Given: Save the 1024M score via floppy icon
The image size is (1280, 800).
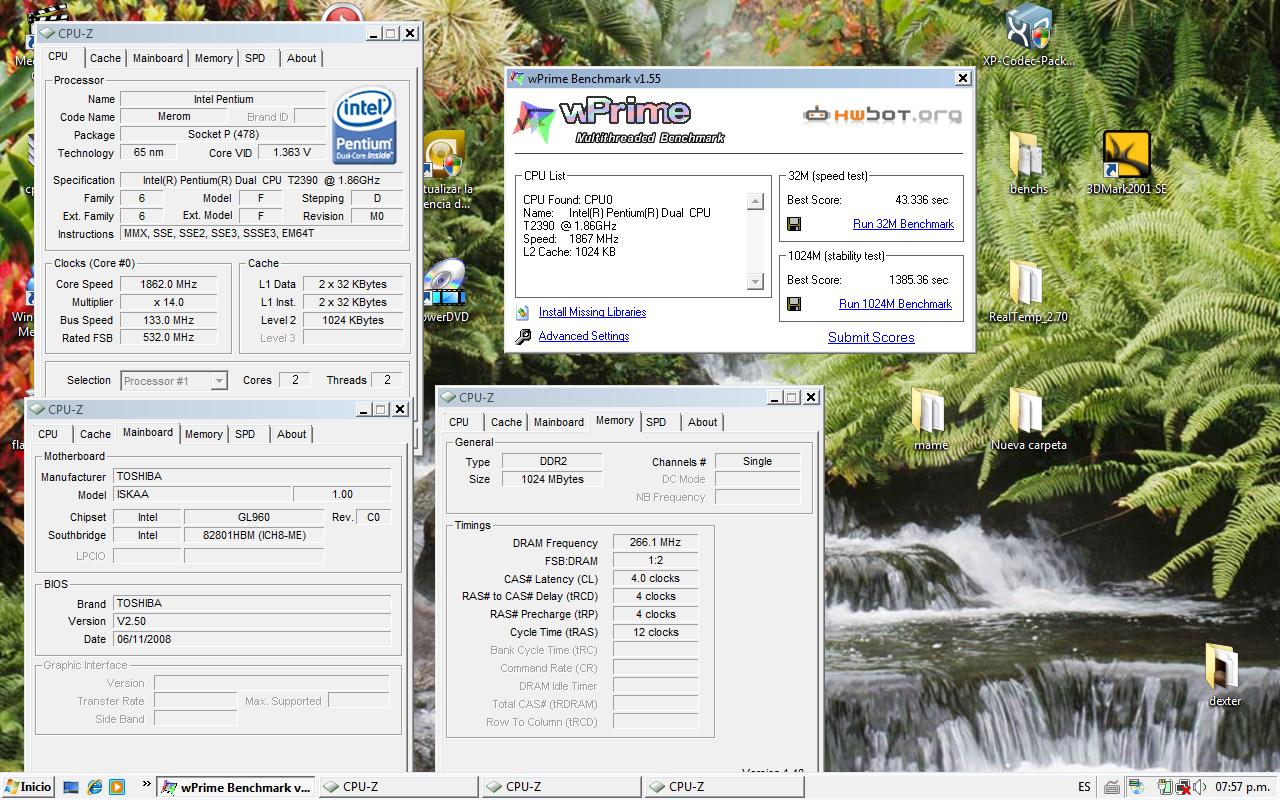Looking at the screenshot, I should [794, 304].
